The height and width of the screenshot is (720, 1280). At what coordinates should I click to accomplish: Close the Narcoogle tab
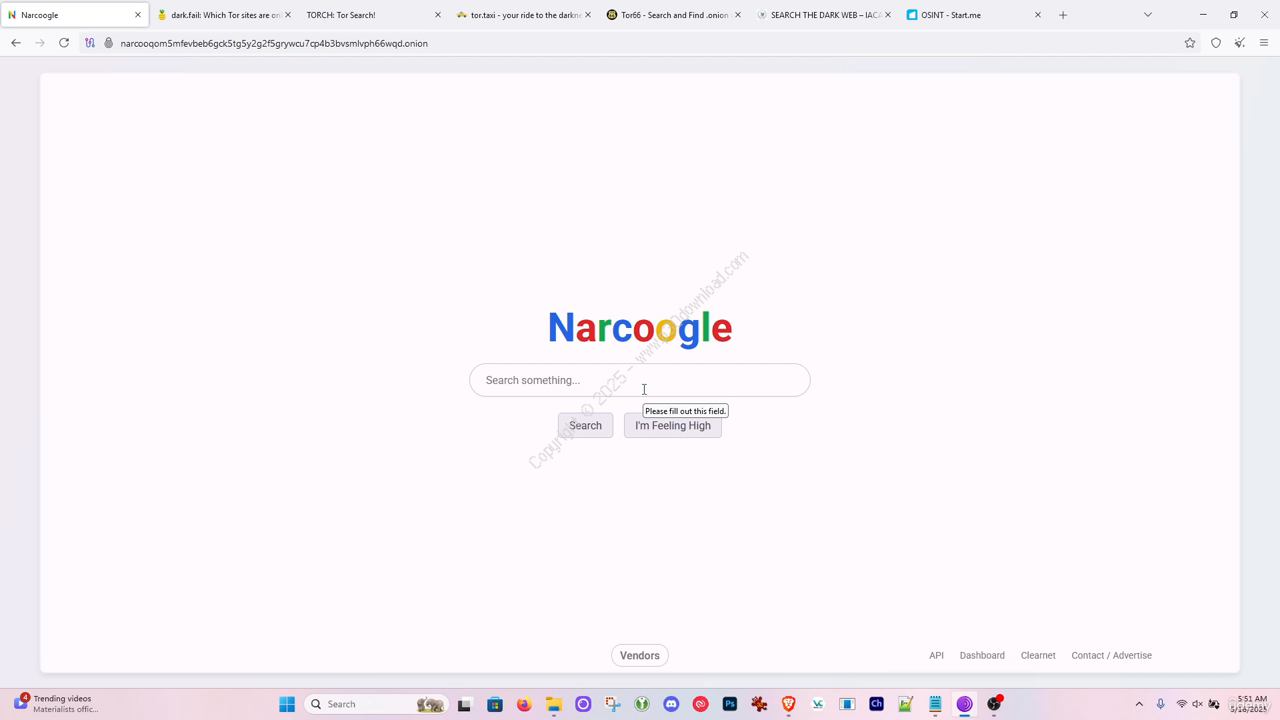pos(138,15)
